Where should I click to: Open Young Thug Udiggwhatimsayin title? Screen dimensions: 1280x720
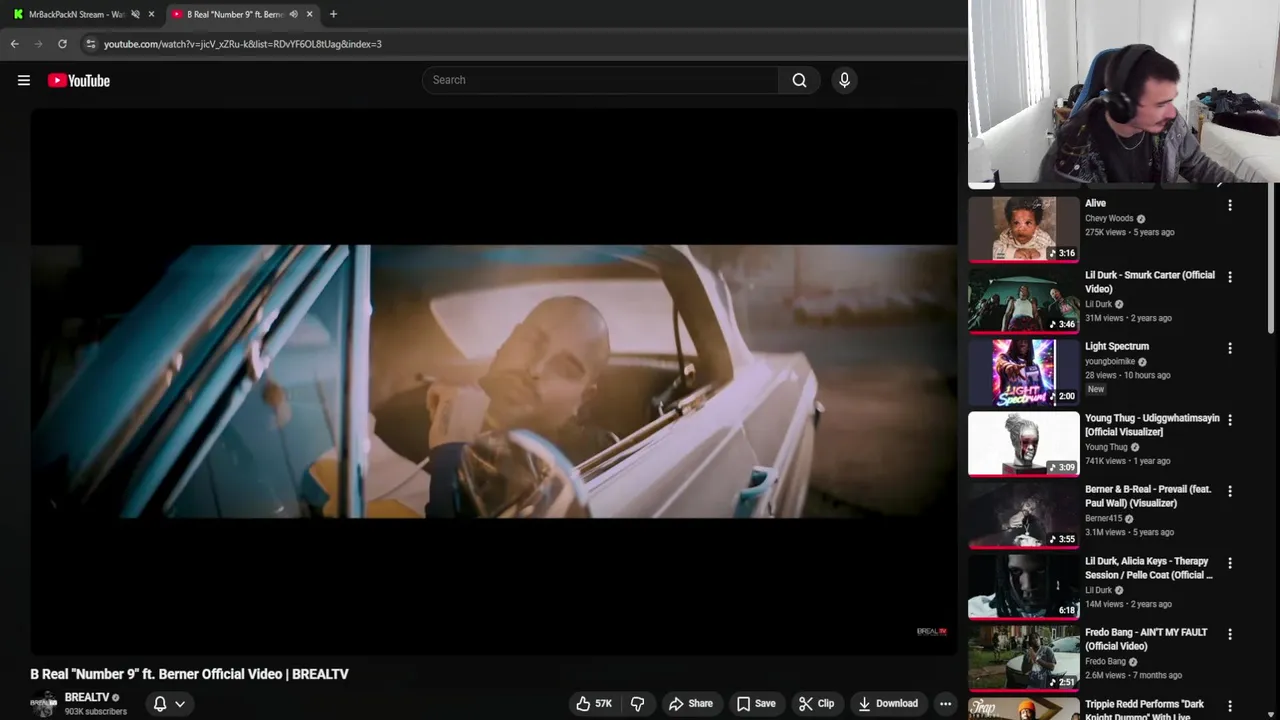pyautogui.click(x=1152, y=425)
